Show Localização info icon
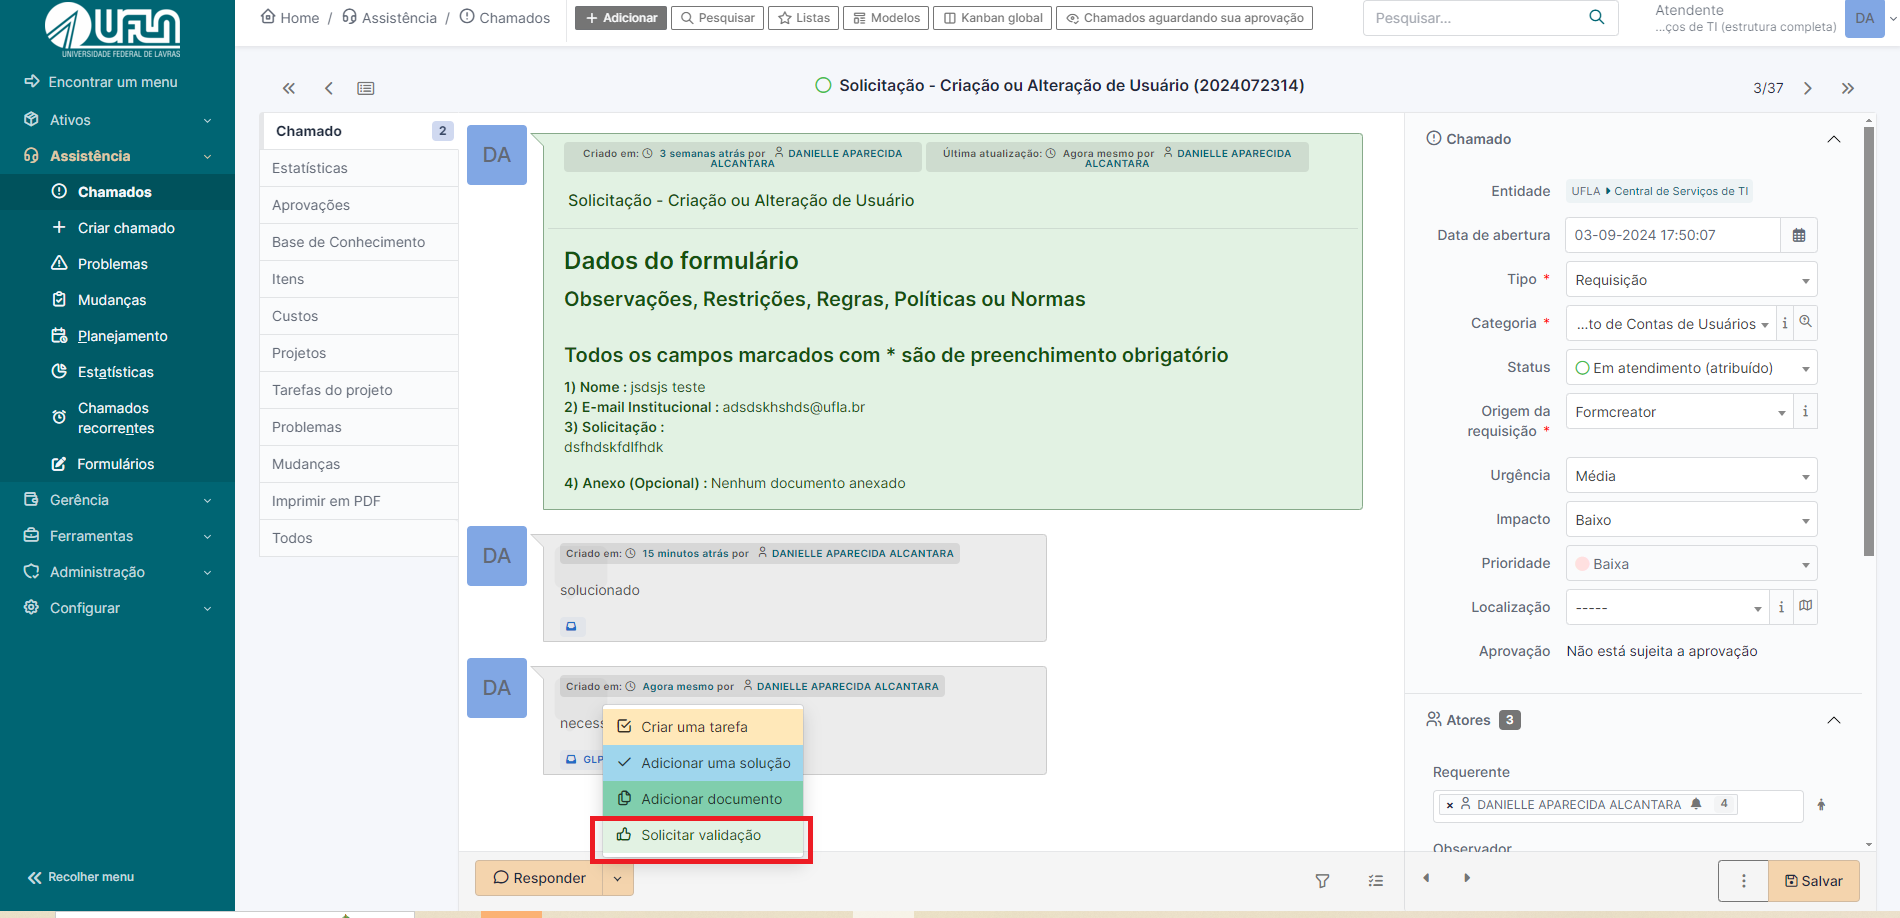The height and width of the screenshot is (918, 1900). (x=1781, y=607)
